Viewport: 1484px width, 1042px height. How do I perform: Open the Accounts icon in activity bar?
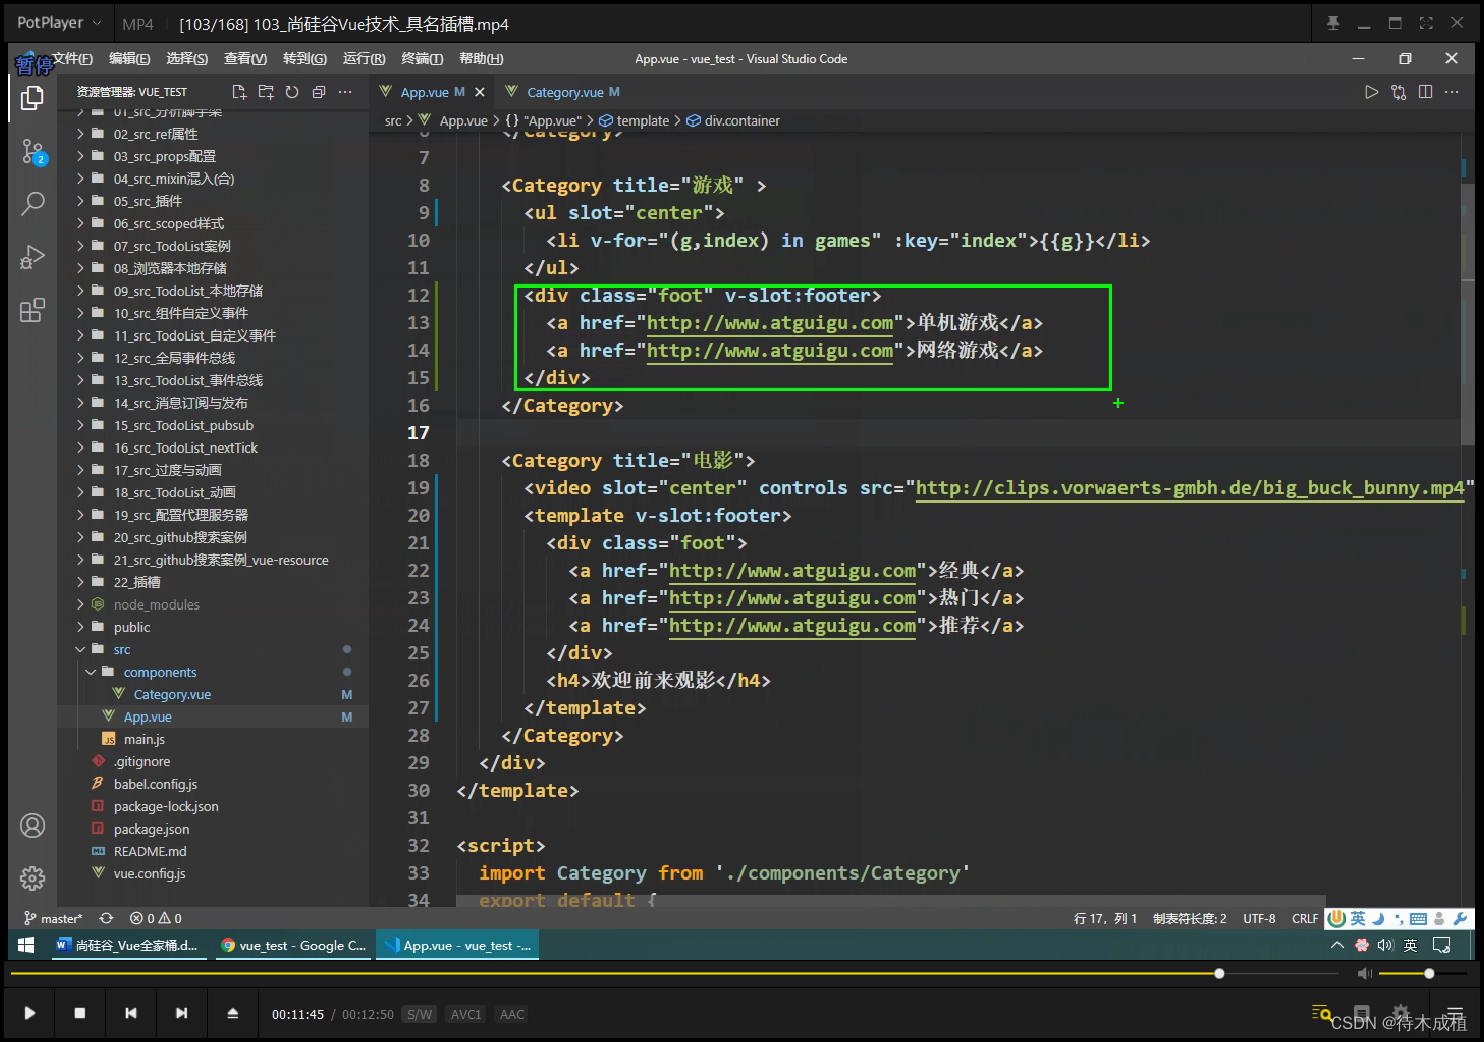click(x=32, y=826)
